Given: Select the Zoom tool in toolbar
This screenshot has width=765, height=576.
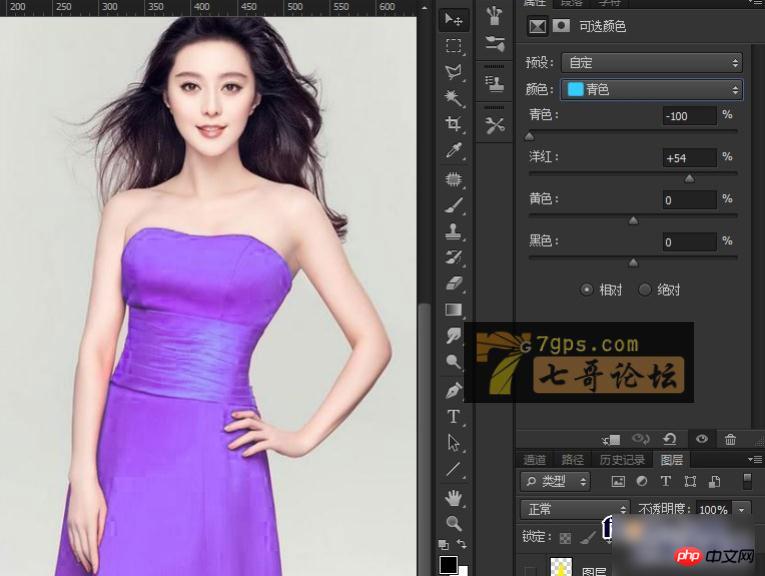Looking at the screenshot, I should pyautogui.click(x=453, y=523).
